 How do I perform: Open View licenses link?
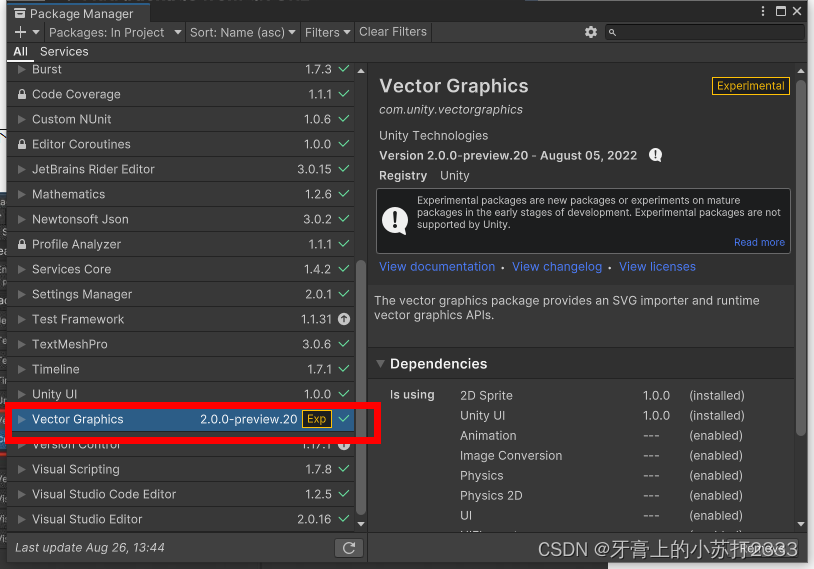click(x=657, y=267)
